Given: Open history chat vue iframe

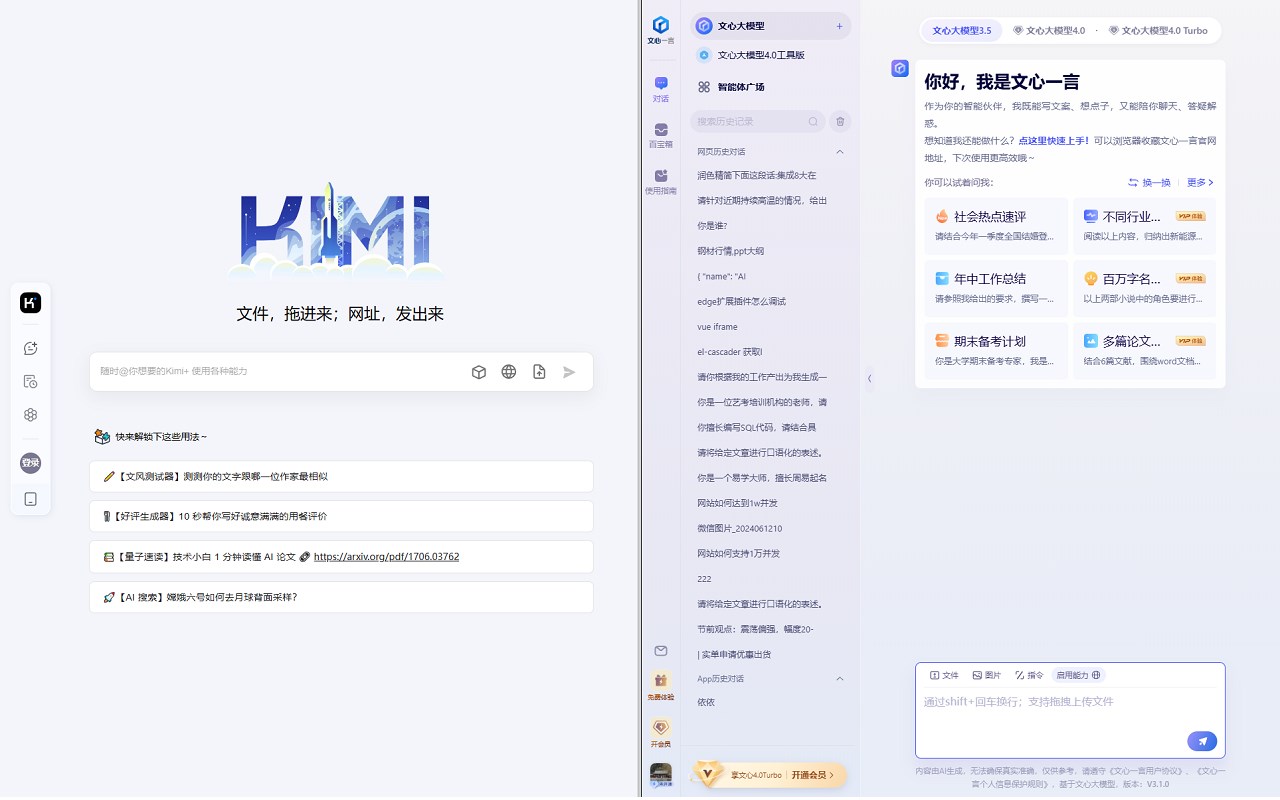Looking at the screenshot, I should 717,327.
